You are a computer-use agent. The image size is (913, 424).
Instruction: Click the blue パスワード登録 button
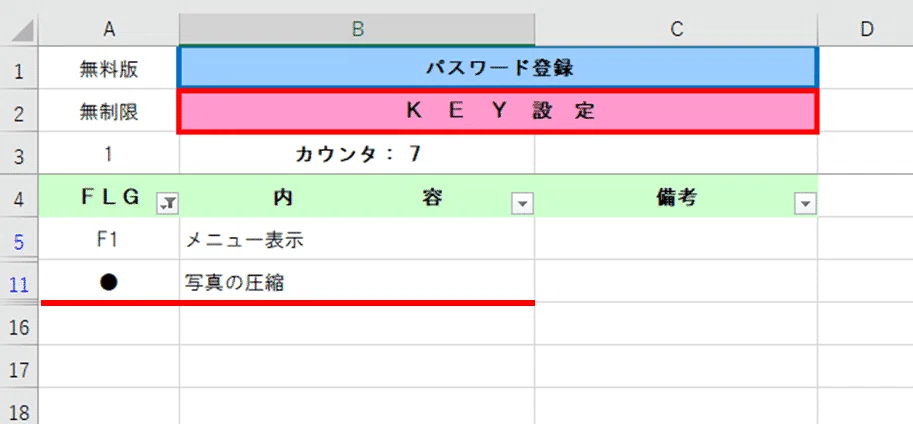(x=498, y=68)
